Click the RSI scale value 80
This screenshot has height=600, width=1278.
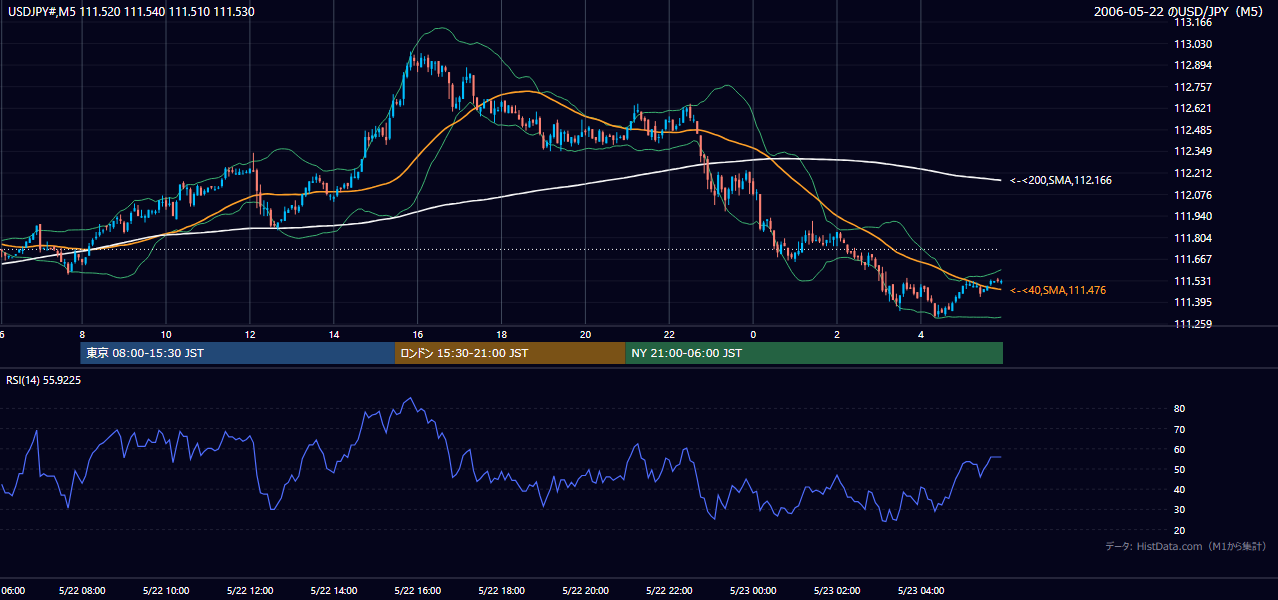[1179, 409]
